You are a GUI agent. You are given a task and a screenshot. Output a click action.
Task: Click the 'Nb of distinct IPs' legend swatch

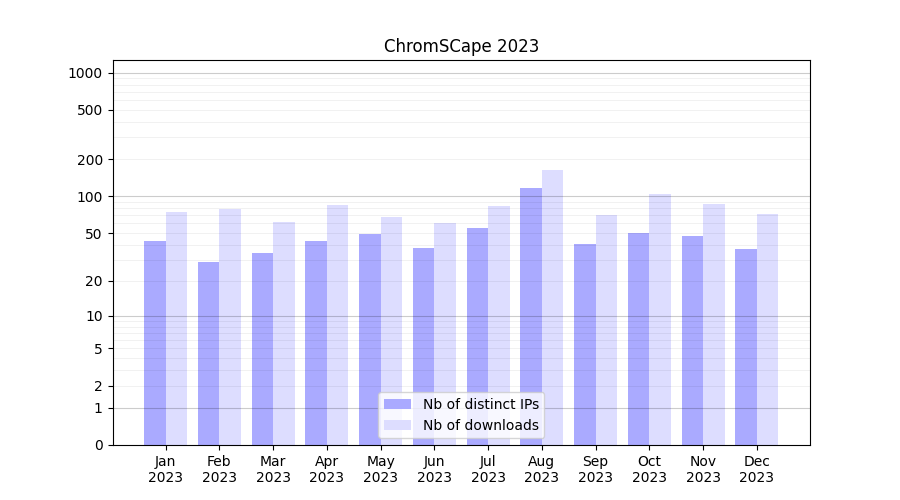pos(397,404)
